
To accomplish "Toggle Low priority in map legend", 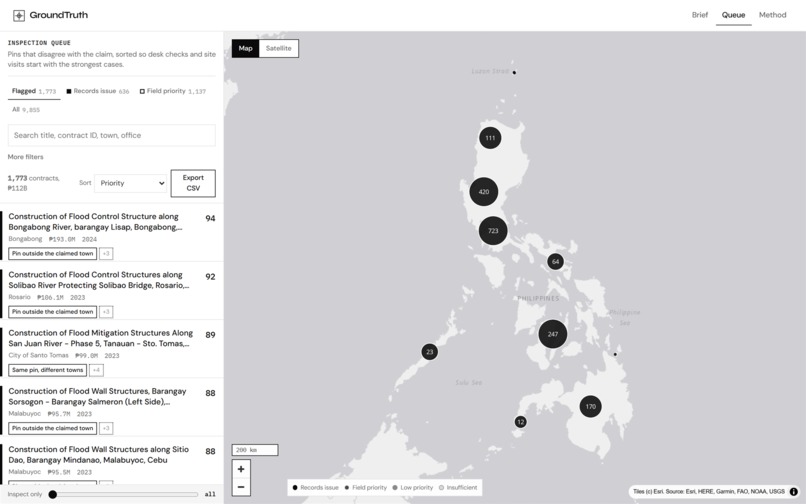I will tap(413, 488).
